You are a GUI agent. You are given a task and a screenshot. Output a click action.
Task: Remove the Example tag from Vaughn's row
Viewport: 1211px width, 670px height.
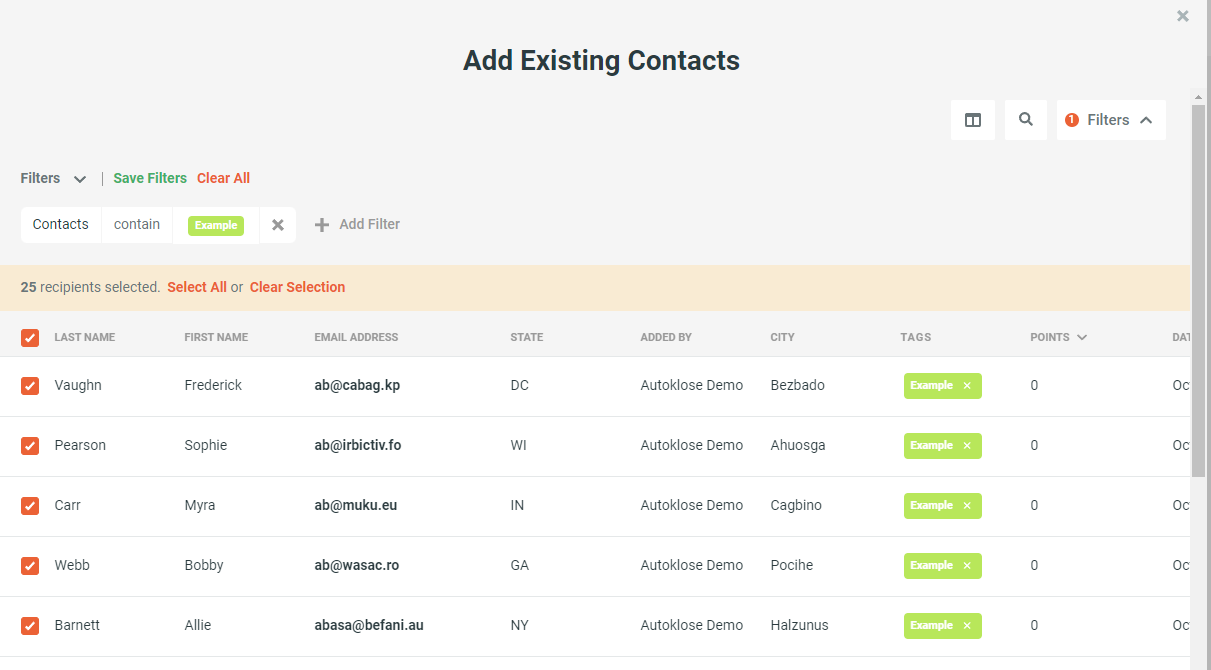(x=966, y=385)
